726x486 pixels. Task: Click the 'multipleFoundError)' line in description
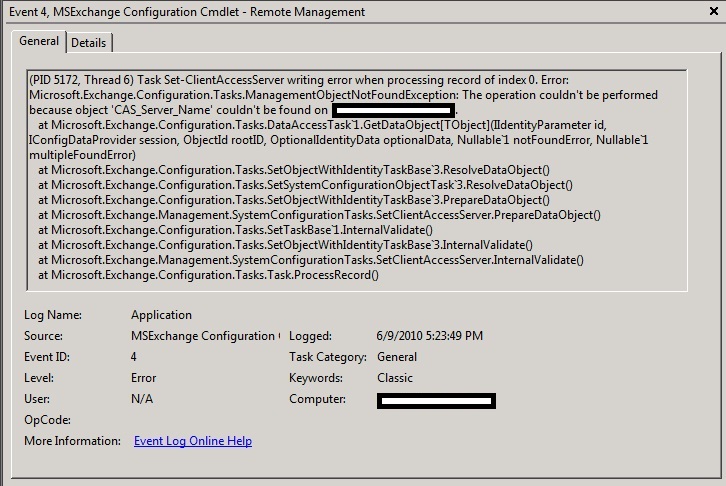click(x=82, y=155)
